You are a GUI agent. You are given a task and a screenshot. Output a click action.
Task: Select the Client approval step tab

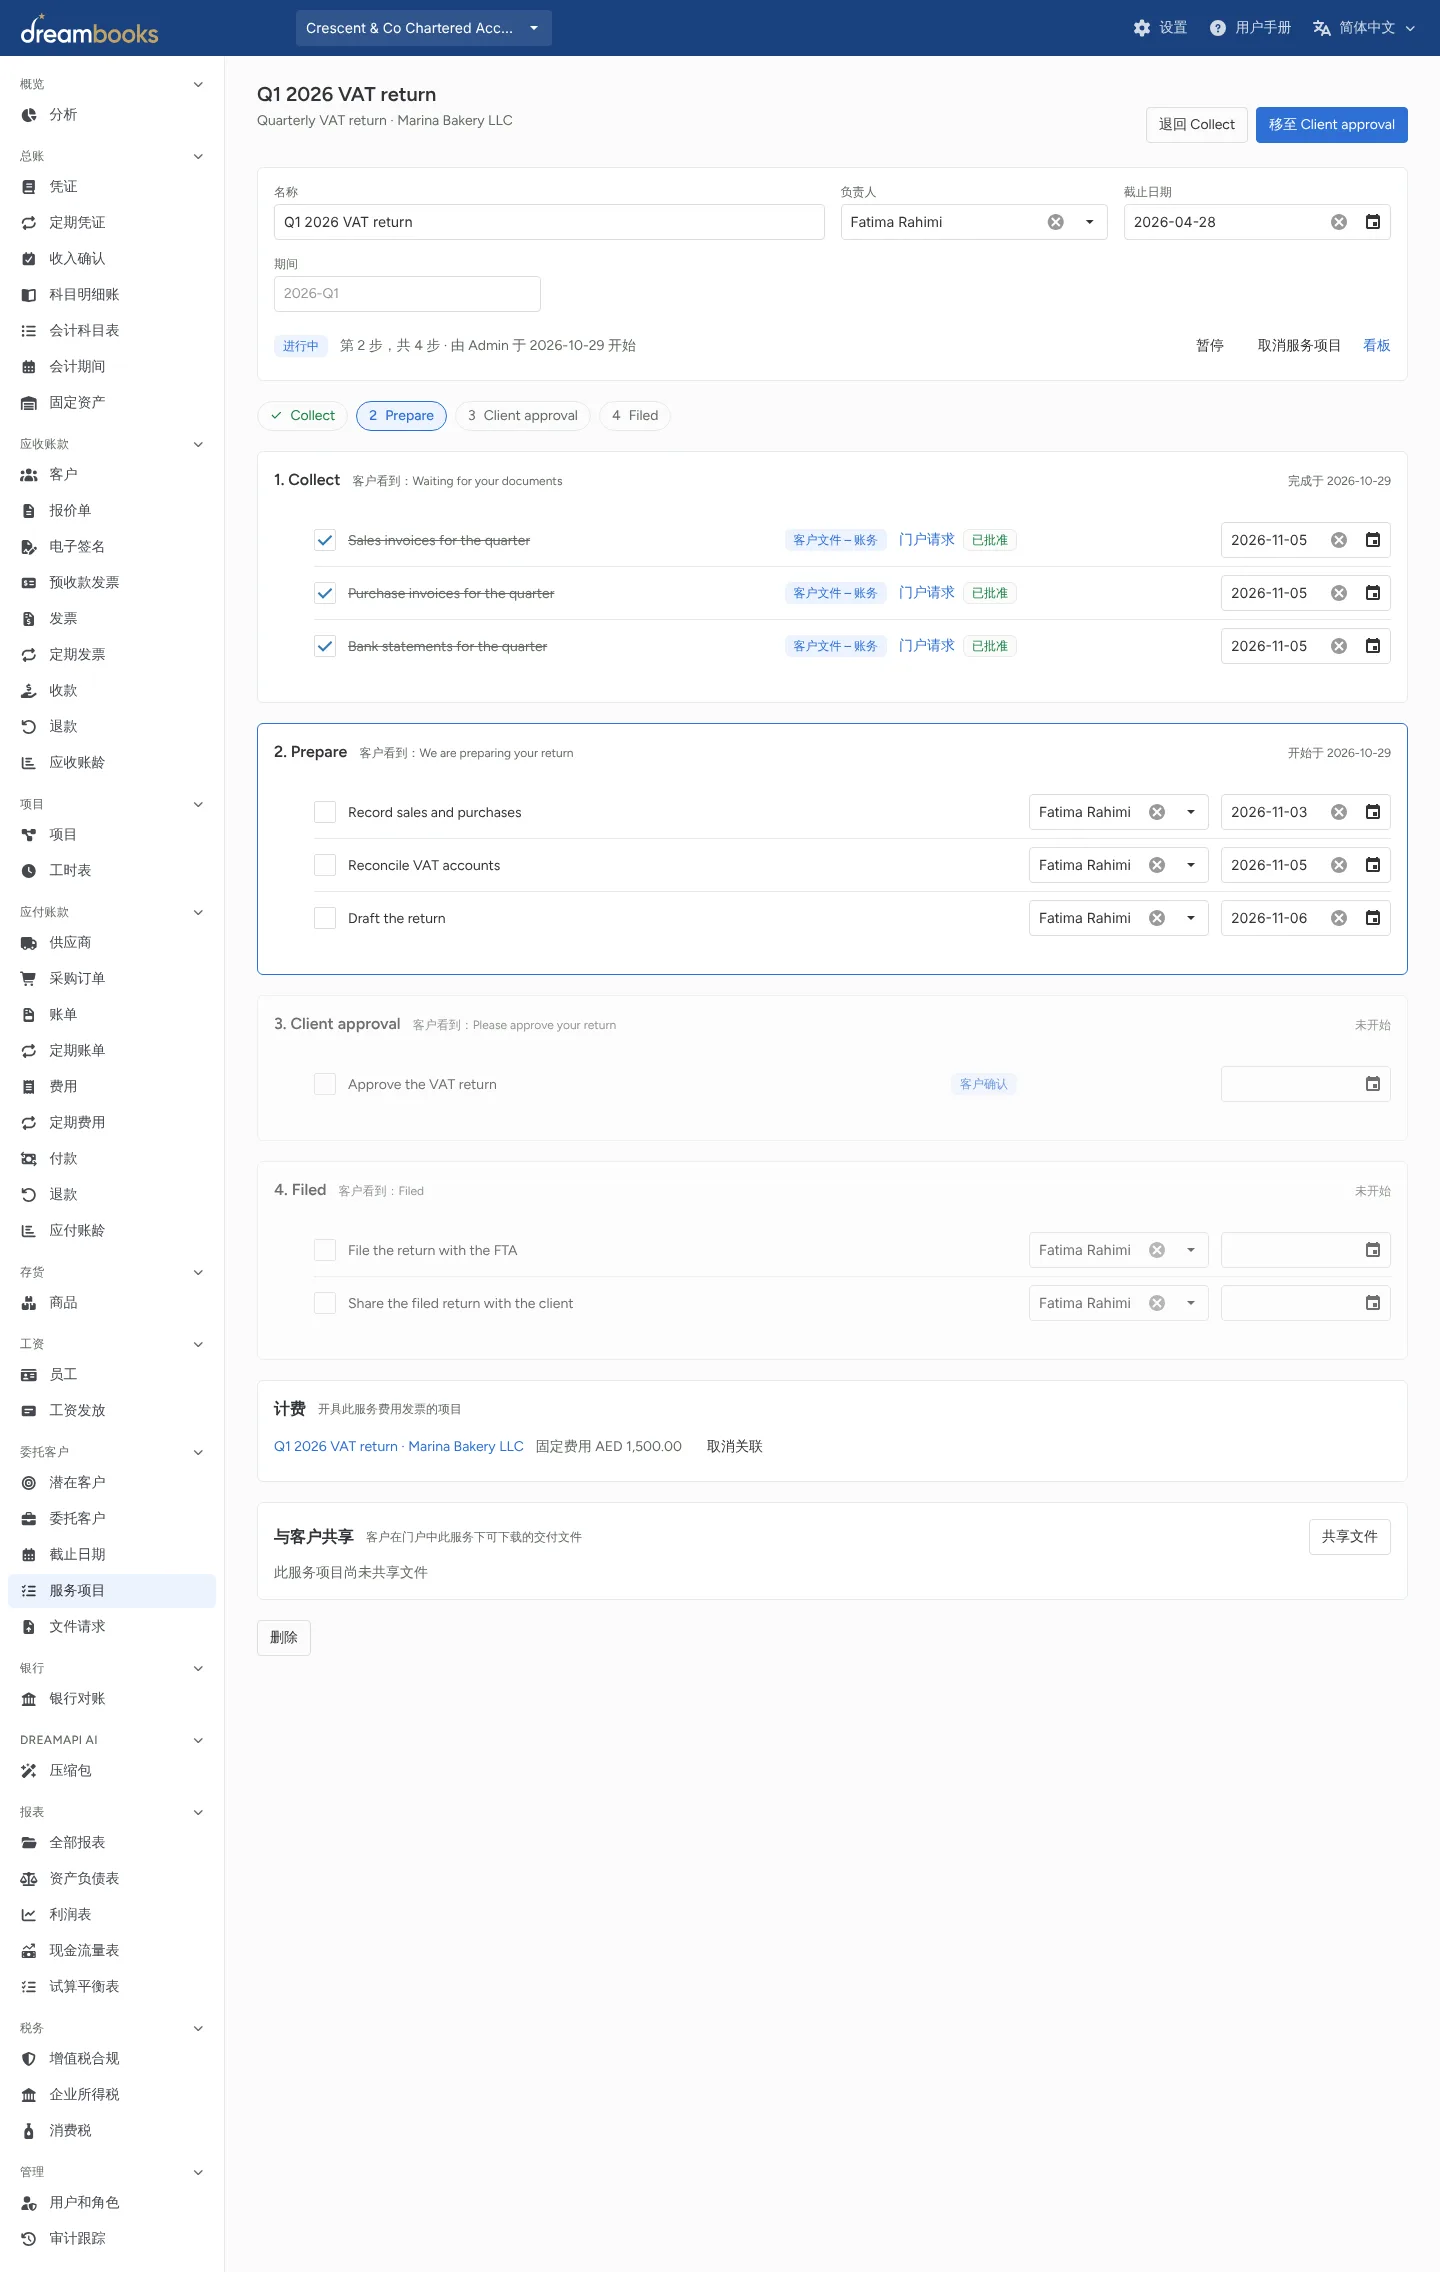pyautogui.click(x=523, y=416)
